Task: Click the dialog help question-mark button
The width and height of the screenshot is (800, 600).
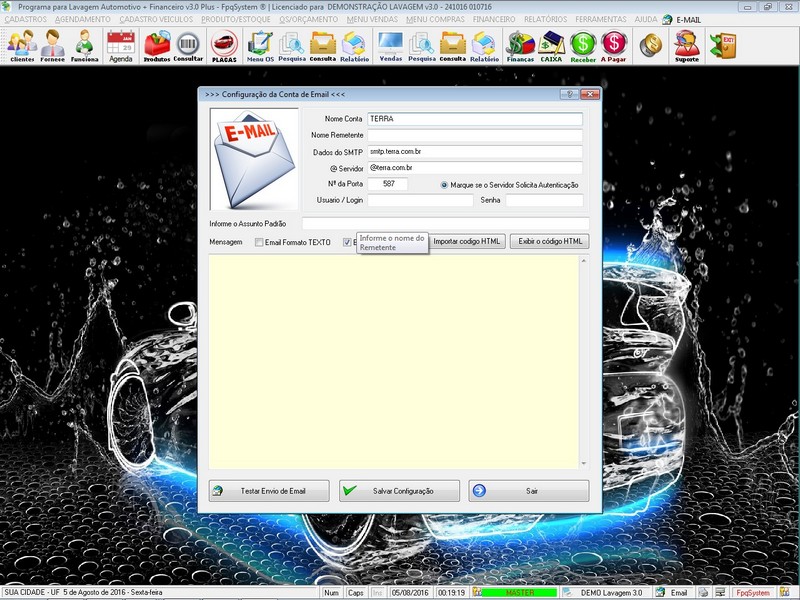Action: point(569,94)
